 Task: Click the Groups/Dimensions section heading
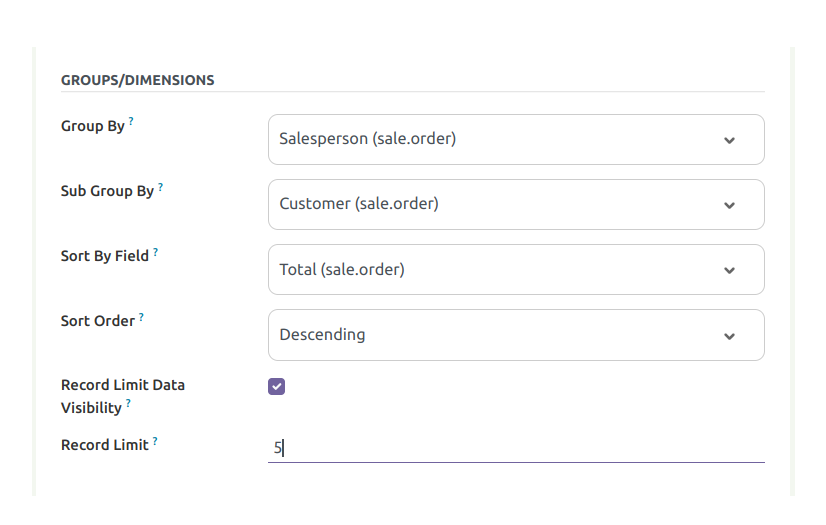[137, 80]
